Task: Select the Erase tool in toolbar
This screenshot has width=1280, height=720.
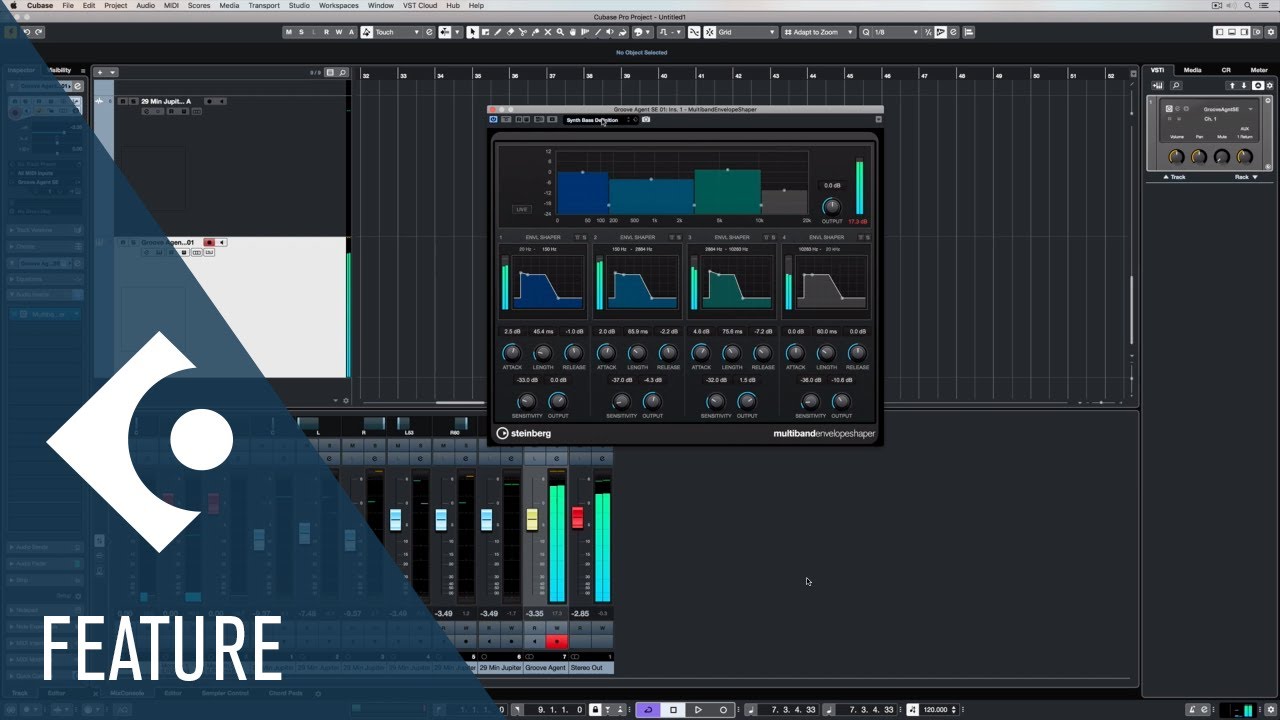Action: (x=510, y=32)
